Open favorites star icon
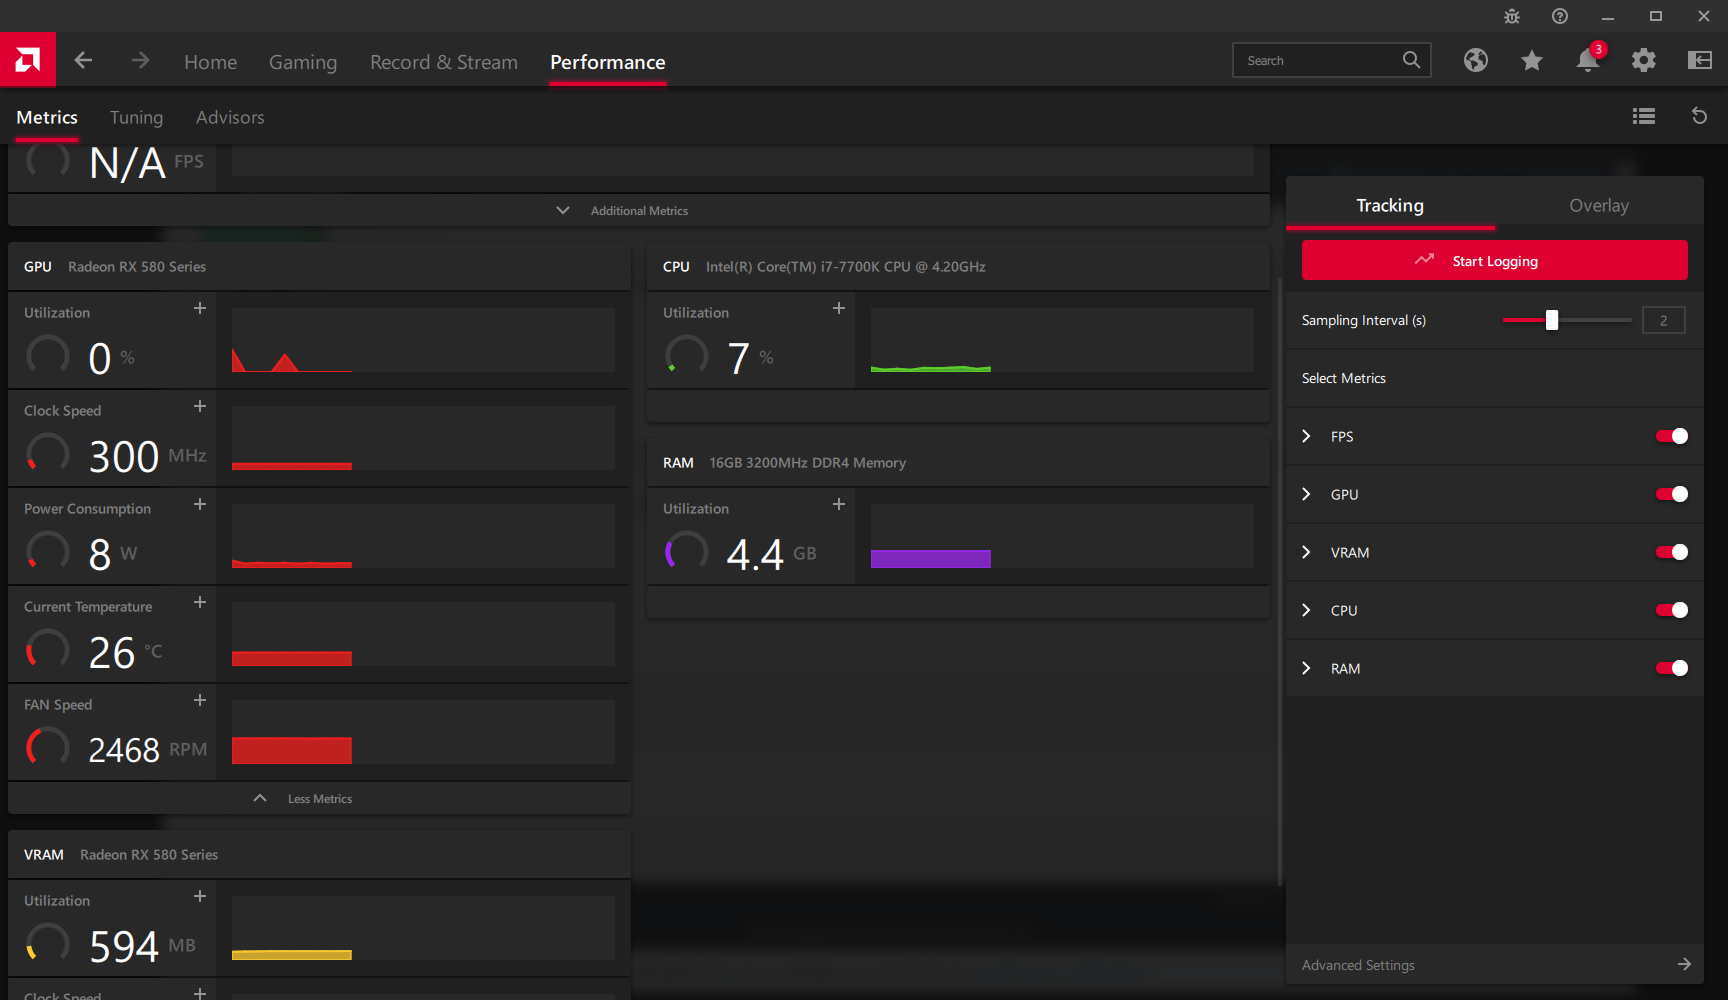This screenshot has height=1000, width=1728. (1532, 61)
